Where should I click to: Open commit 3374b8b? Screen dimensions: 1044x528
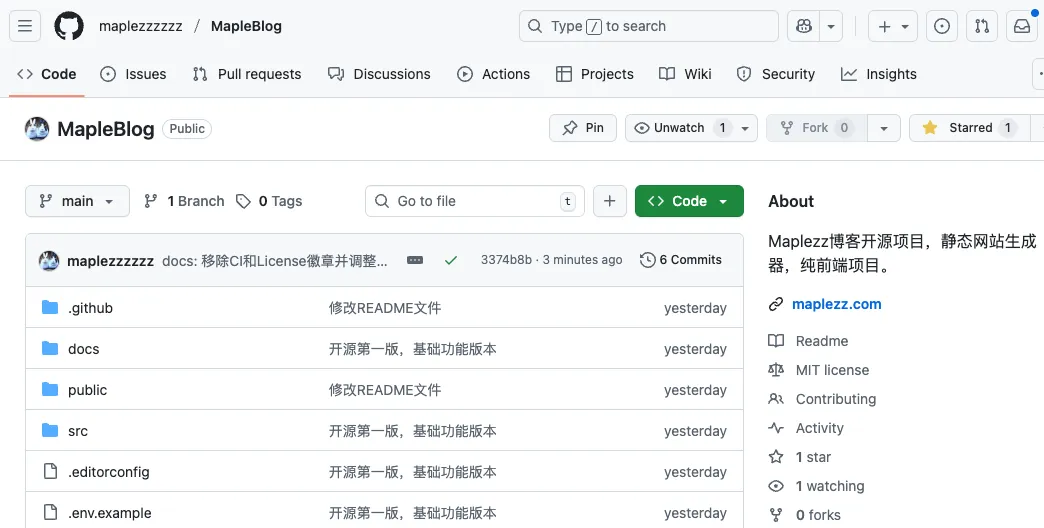coord(506,260)
